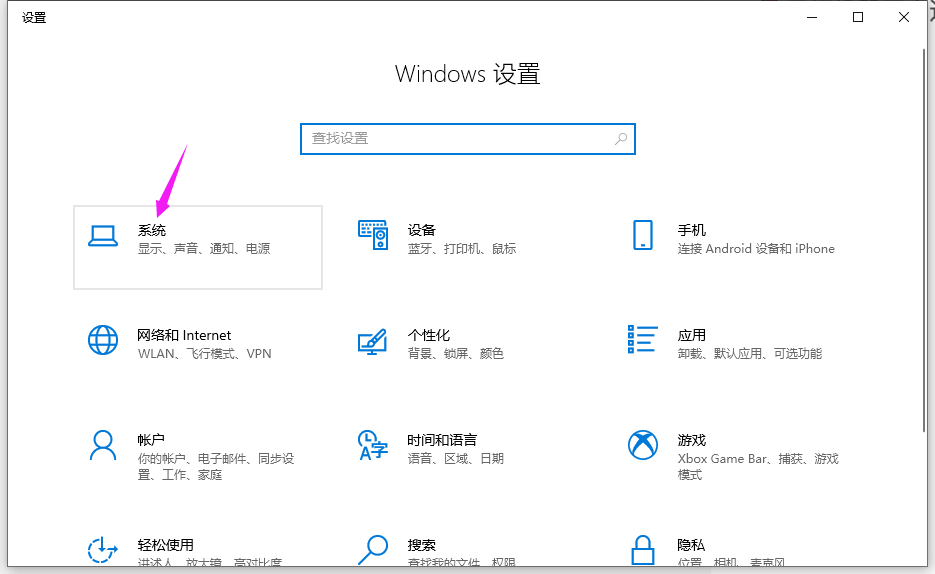935x574 pixels.
Task: Select the 隐私 heading
Action: [691, 545]
